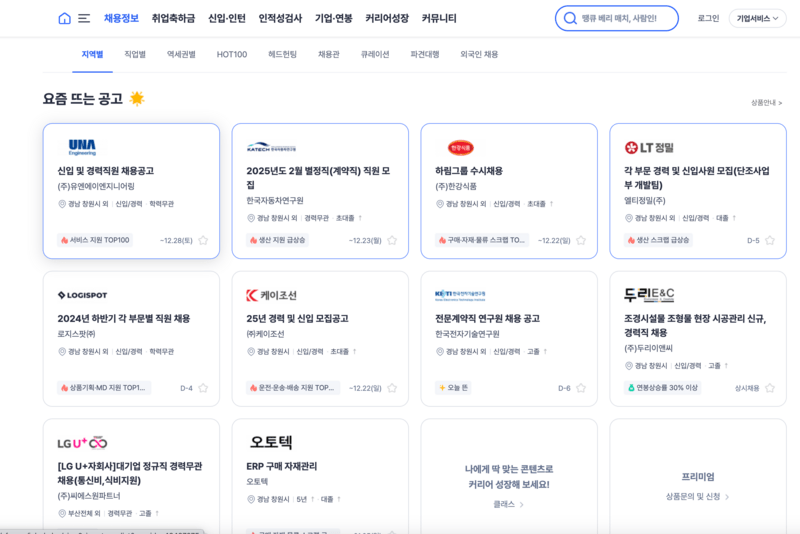Focus the top search input field

pyautogui.click(x=617, y=18)
